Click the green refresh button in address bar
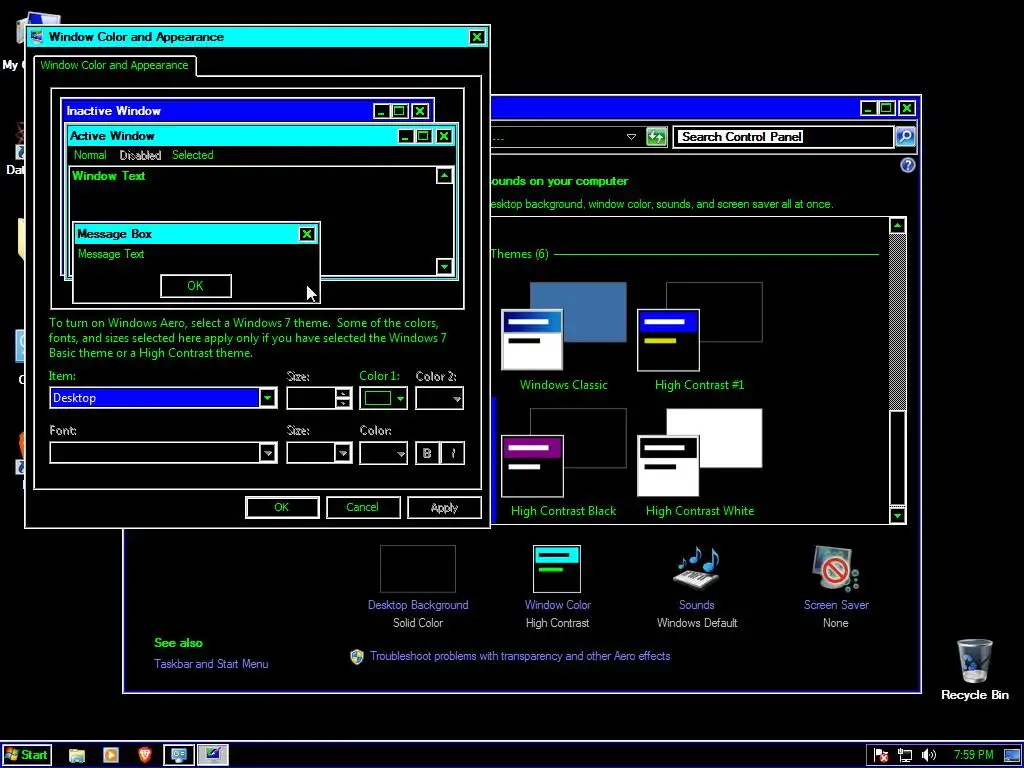Image resolution: width=1024 pixels, height=768 pixels. pyautogui.click(x=656, y=136)
